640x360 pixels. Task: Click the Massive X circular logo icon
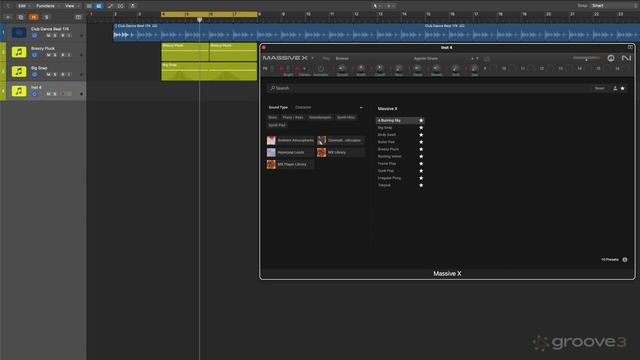coord(611,58)
